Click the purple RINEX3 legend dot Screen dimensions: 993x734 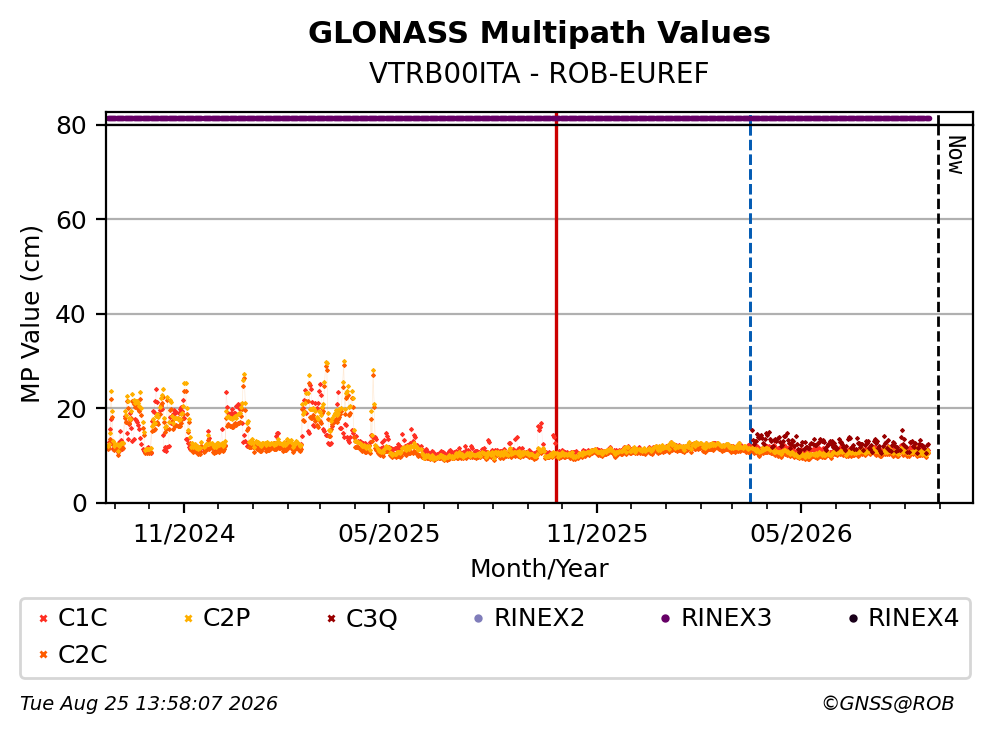pyautogui.click(x=665, y=618)
